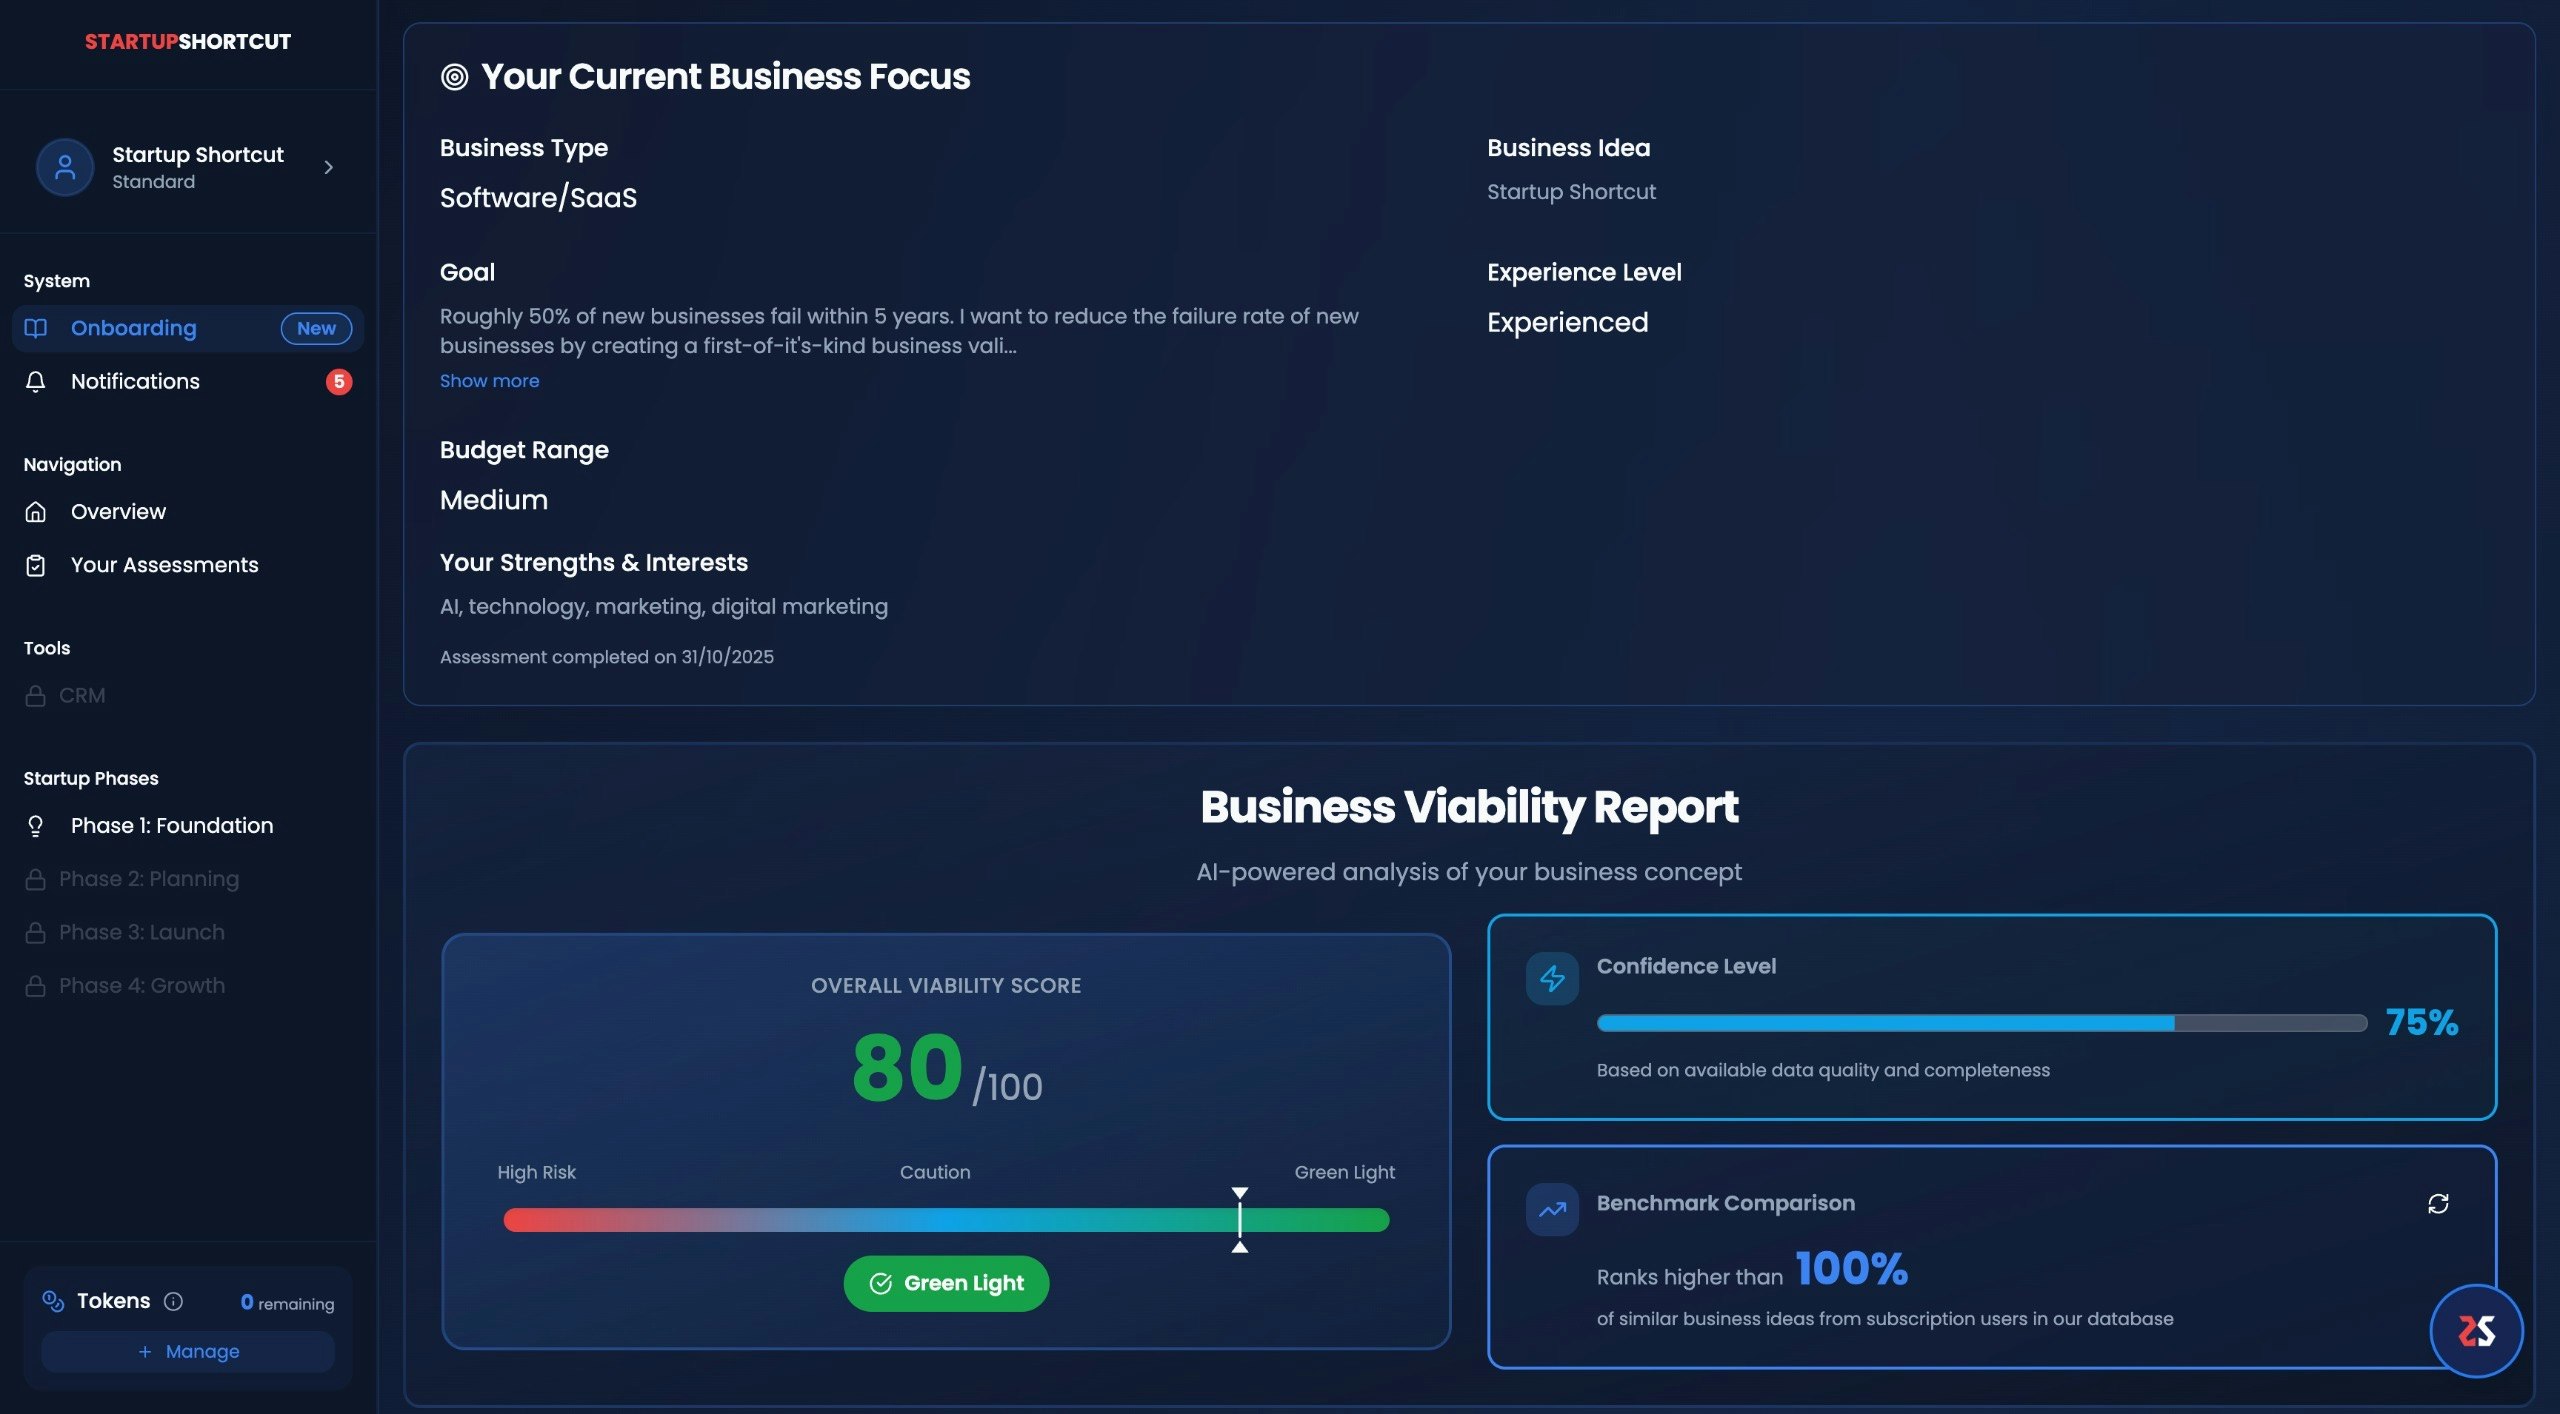Click the Notifications bell icon

[x=36, y=381]
